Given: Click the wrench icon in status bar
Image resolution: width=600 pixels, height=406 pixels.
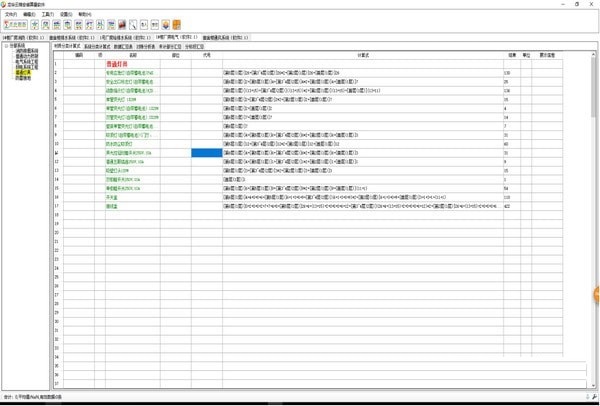Looking at the screenshot, I should click(x=594, y=397).
